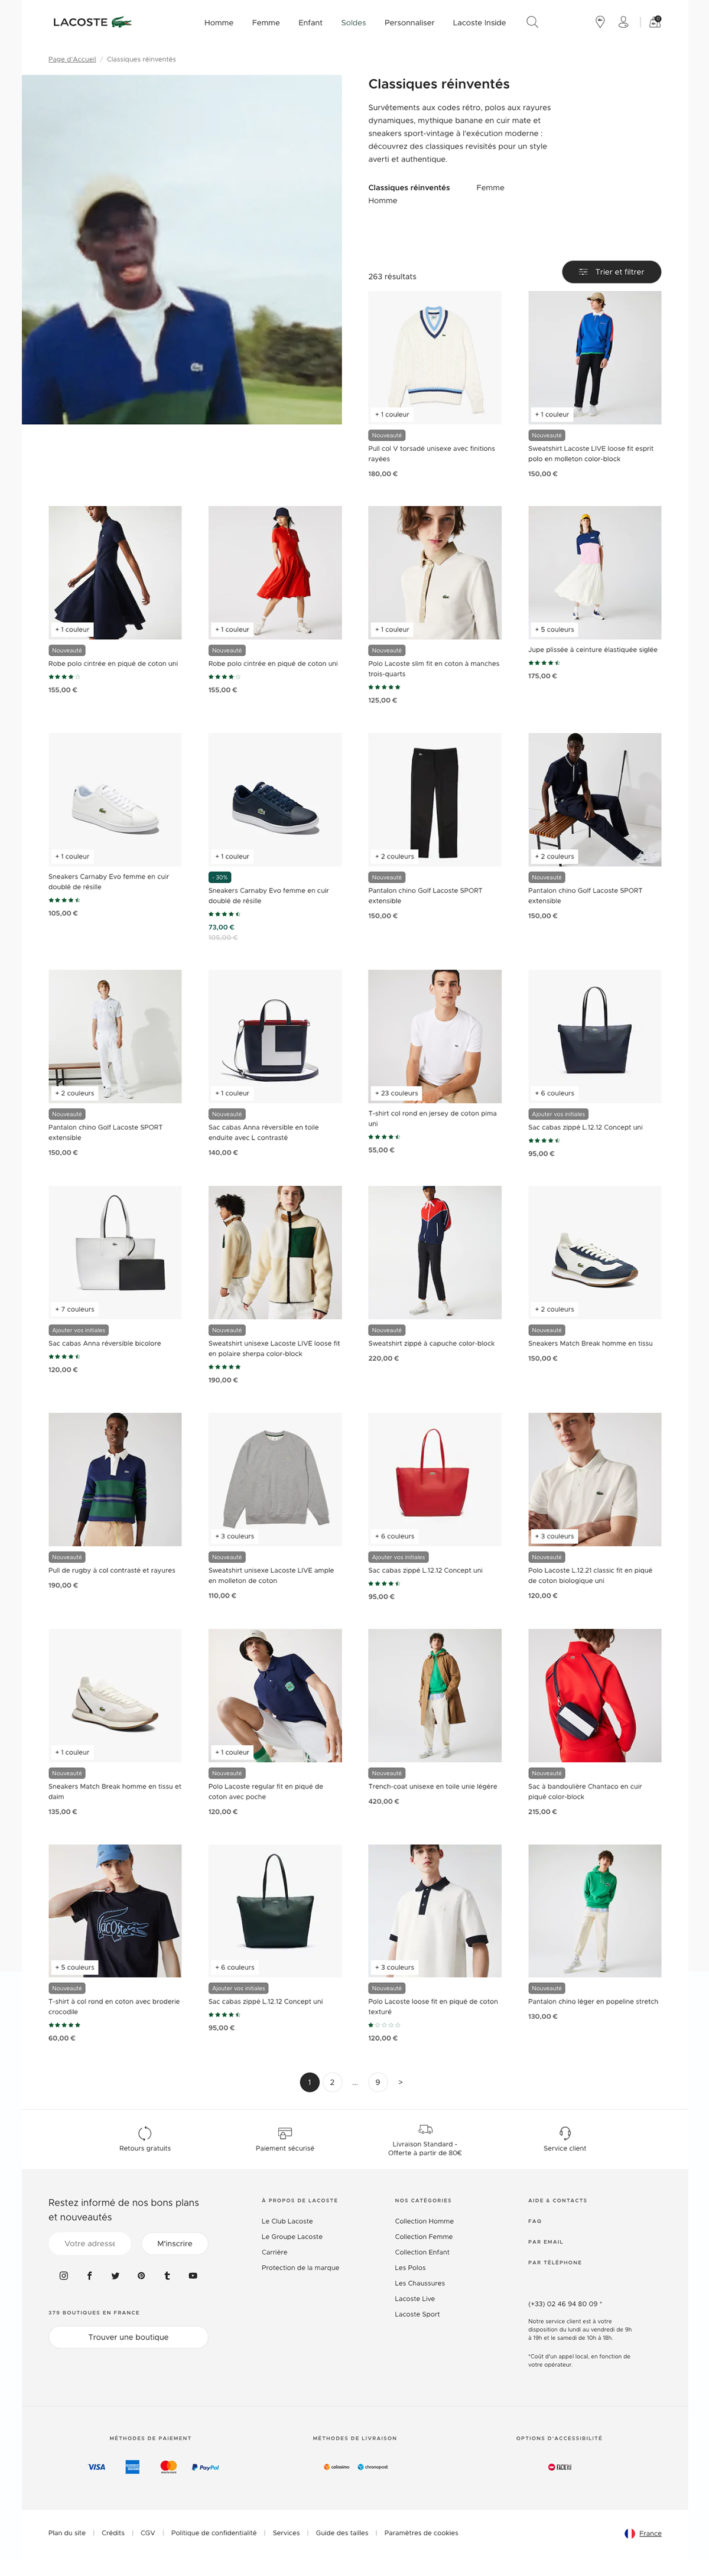The width and height of the screenshot is (709, 2560).
Task: Go to next results page arrow
Action: [401, 2082]
